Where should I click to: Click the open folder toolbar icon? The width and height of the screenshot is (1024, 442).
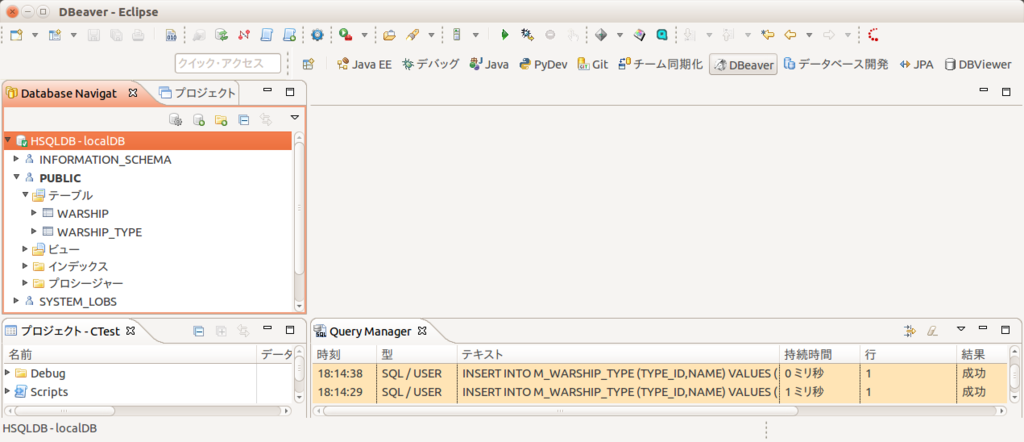pyautogui.click(x=390, y=35)
